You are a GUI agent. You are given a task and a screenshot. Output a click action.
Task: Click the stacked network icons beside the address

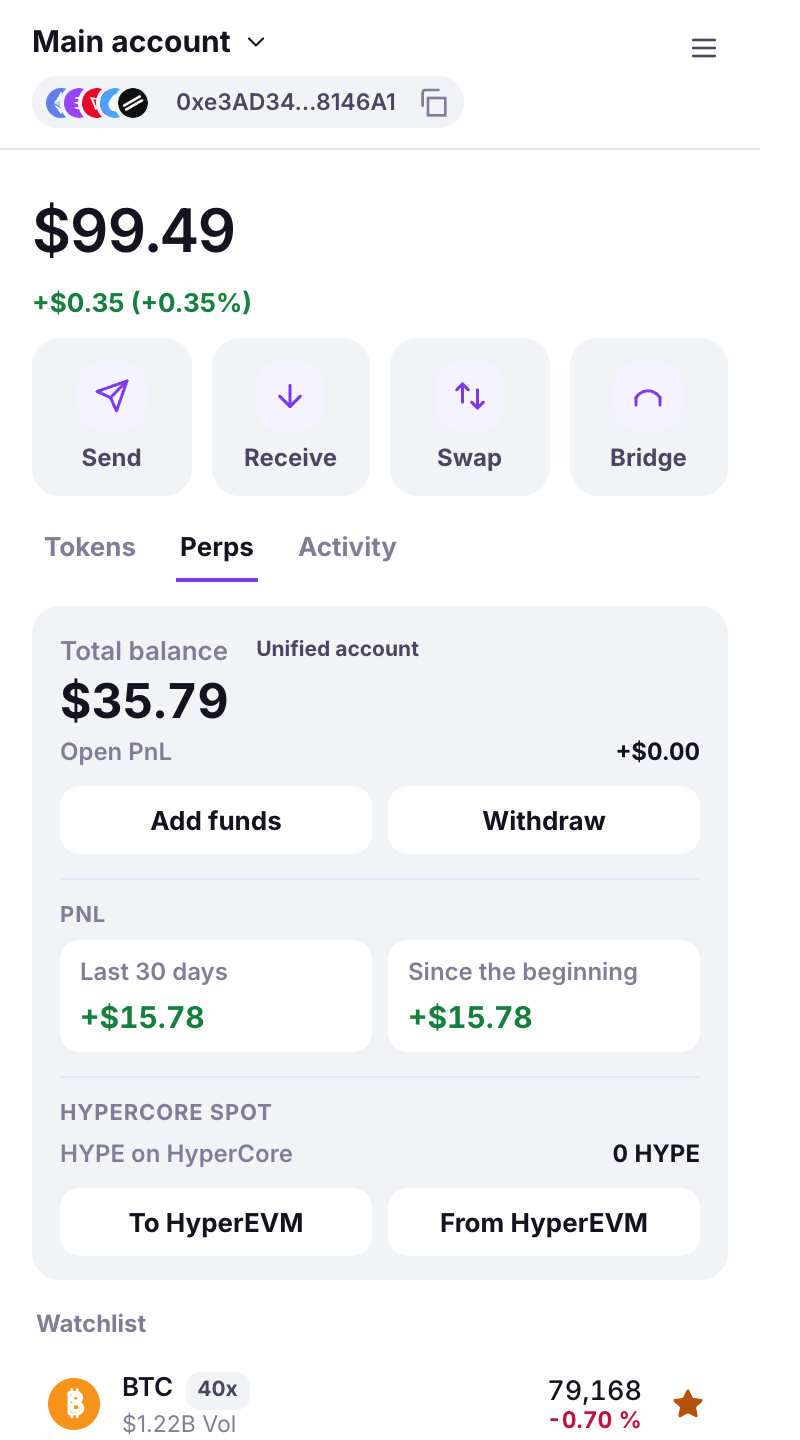click(98, 102)
